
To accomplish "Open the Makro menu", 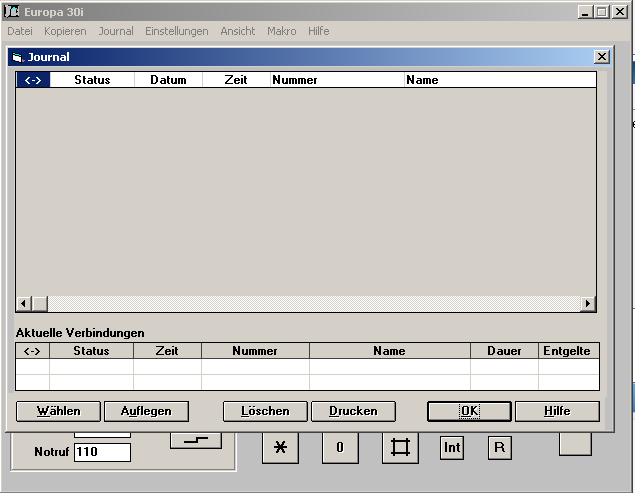I will click(281, 31).
